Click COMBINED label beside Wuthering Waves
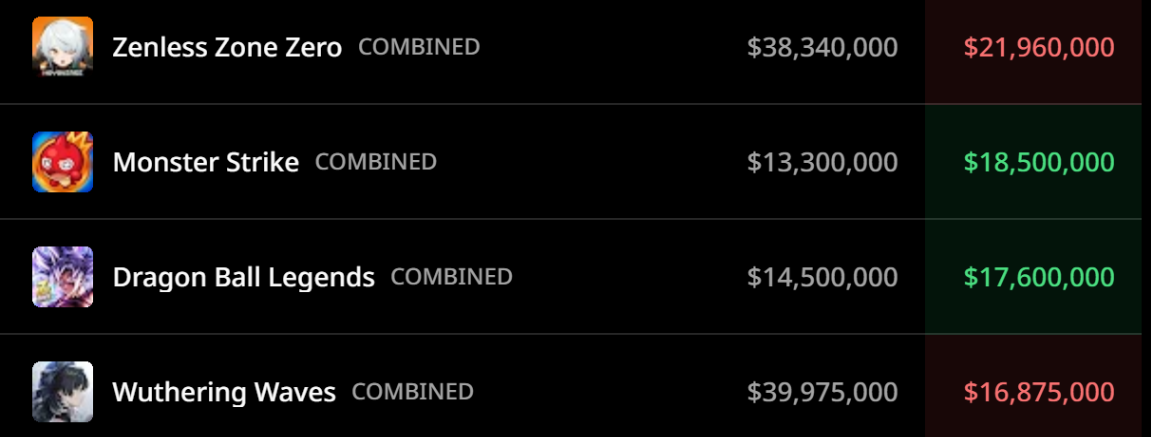The image size is (1151, 437). coord(413,392)
